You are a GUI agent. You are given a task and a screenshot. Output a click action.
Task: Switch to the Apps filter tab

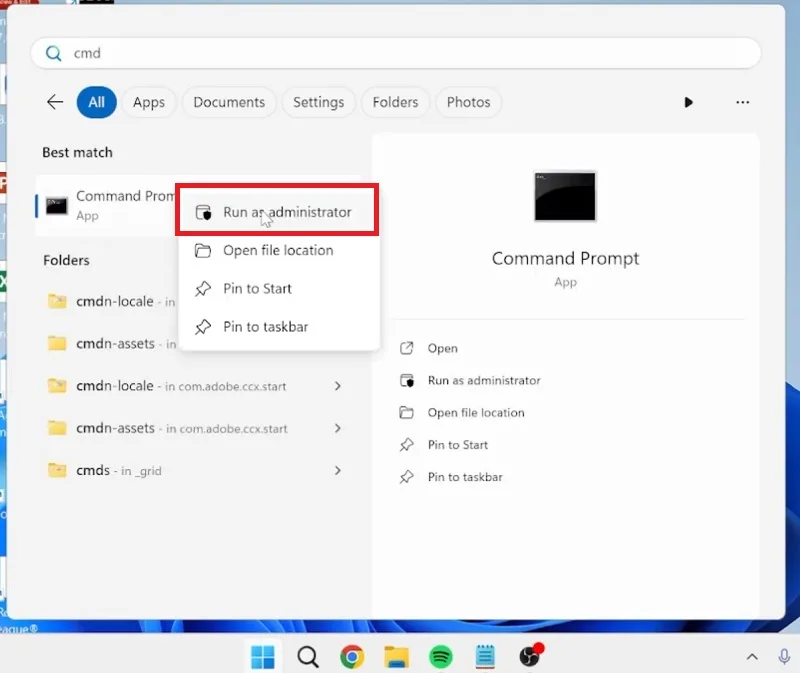click(x=149, y=102)
